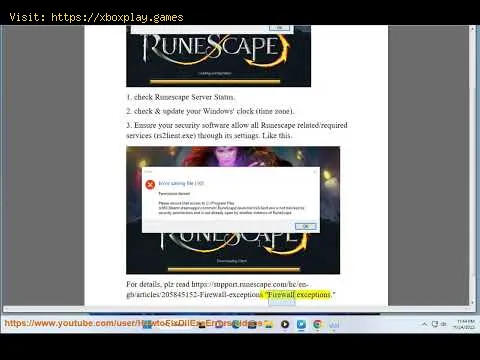This screenshot has height=360, width=480.
Task: Click the step 3 paragraph about security software
Action: [x=237, y=130]
